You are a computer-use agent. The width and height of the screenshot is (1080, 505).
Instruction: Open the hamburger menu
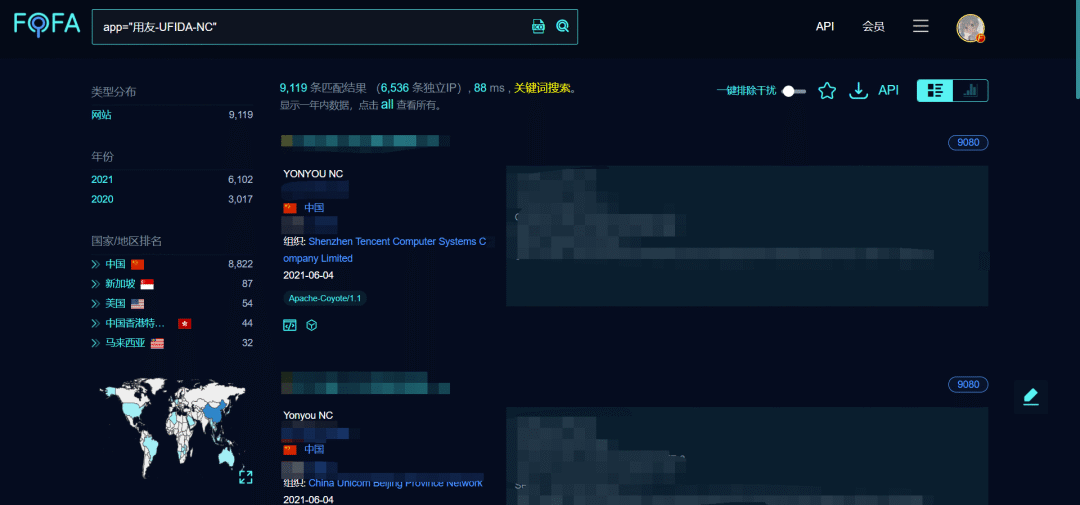(x=921, y=26)
